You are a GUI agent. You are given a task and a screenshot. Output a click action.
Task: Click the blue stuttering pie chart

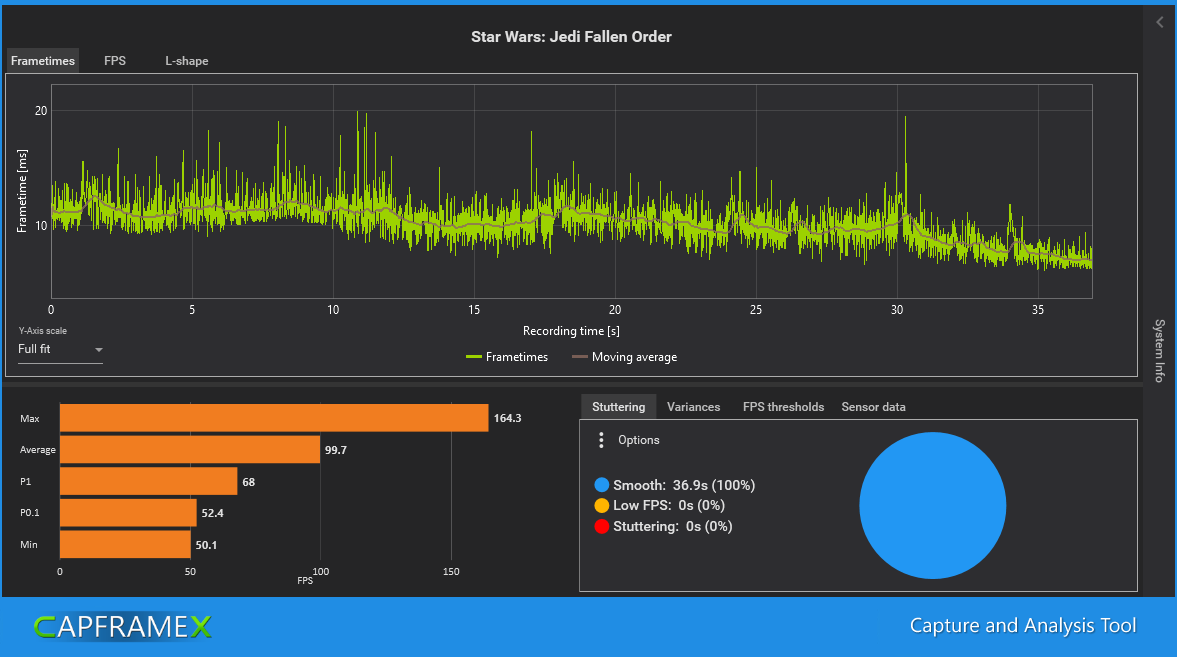tap(932, 505)
